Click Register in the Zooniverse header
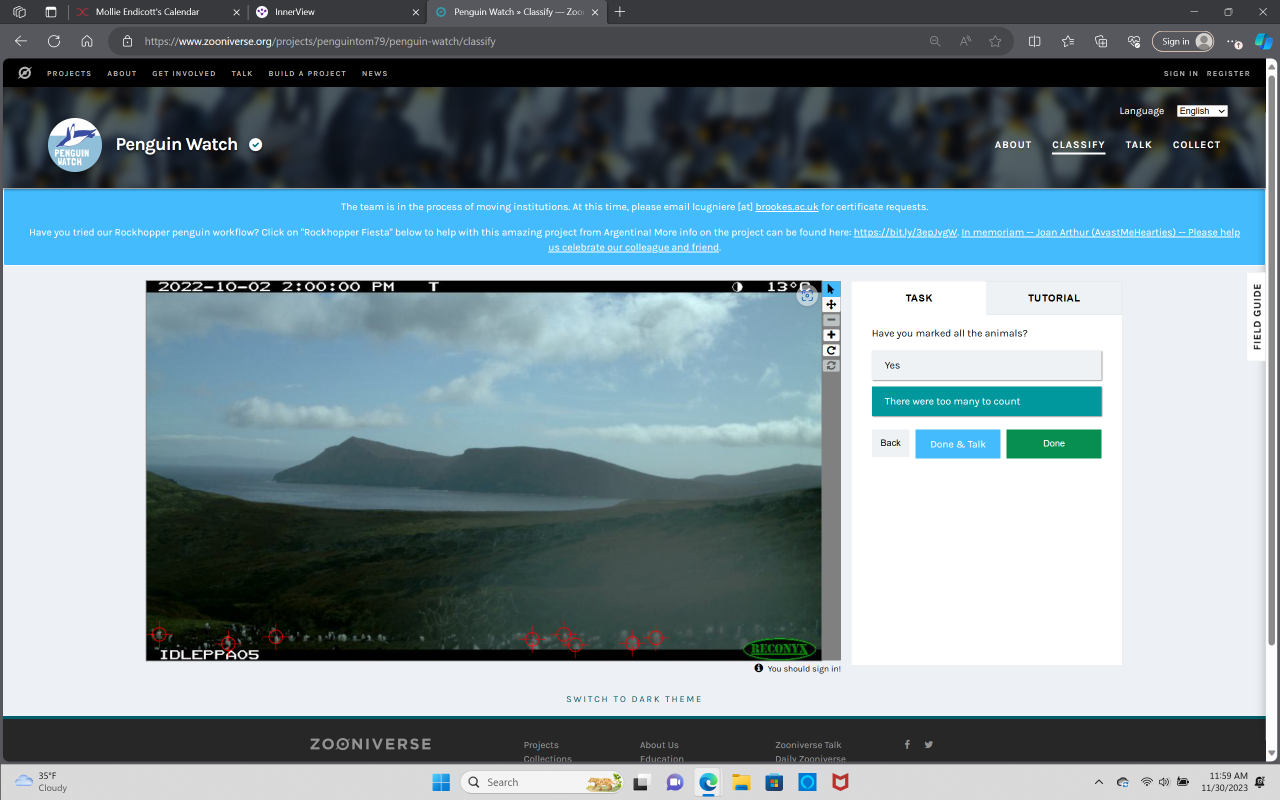 (x=1228, y=74)
